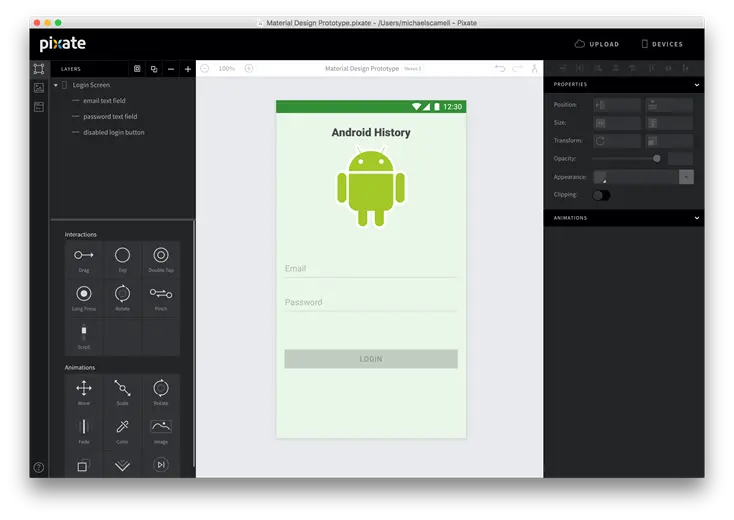Select the Long Press interaction
The width and height of the screenshot is (734, 520).
pyautogui.click(x=84, y=298)
